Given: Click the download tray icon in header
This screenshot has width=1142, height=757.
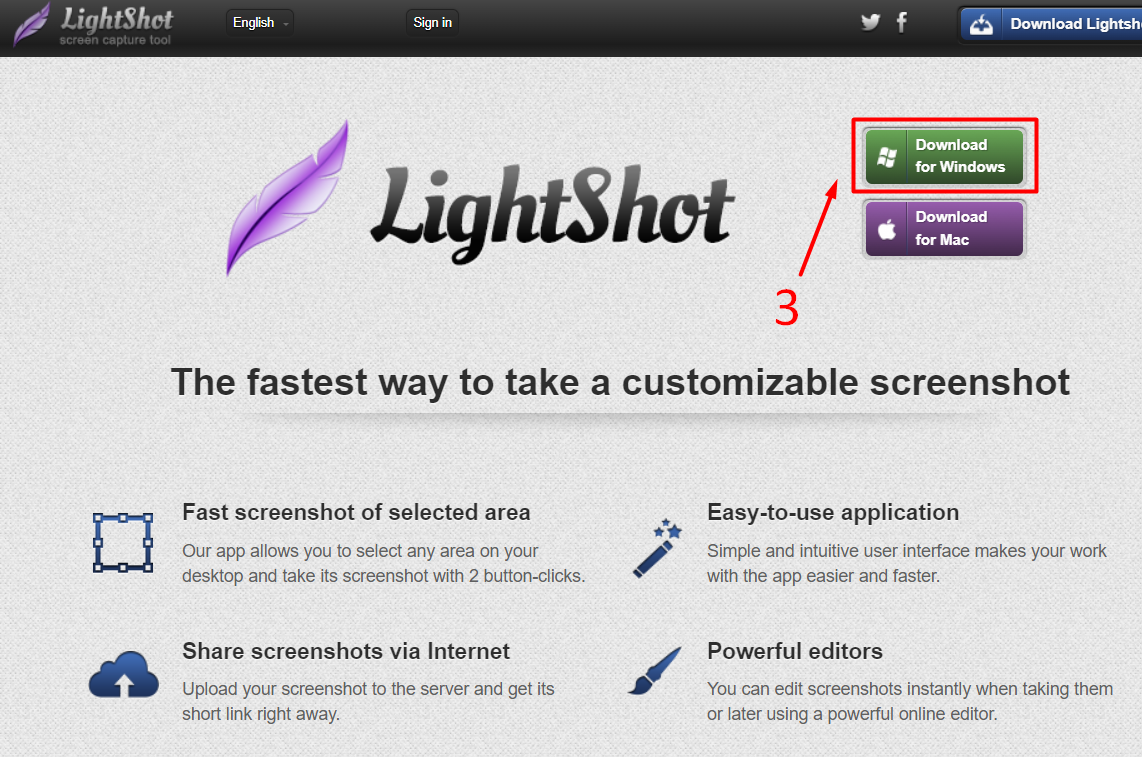Looking at the screenshot, I should pyautogui.click(x=981, y=24).
